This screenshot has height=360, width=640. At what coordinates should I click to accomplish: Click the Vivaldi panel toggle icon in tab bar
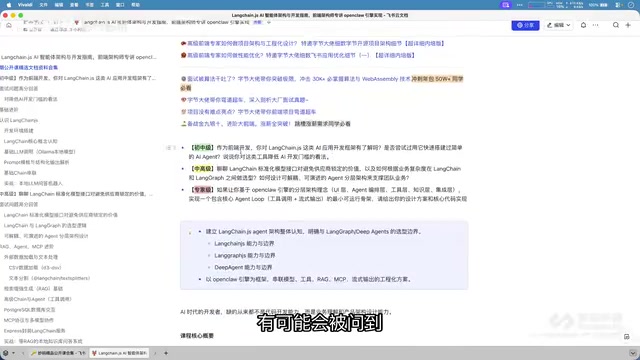click(5, 353)
